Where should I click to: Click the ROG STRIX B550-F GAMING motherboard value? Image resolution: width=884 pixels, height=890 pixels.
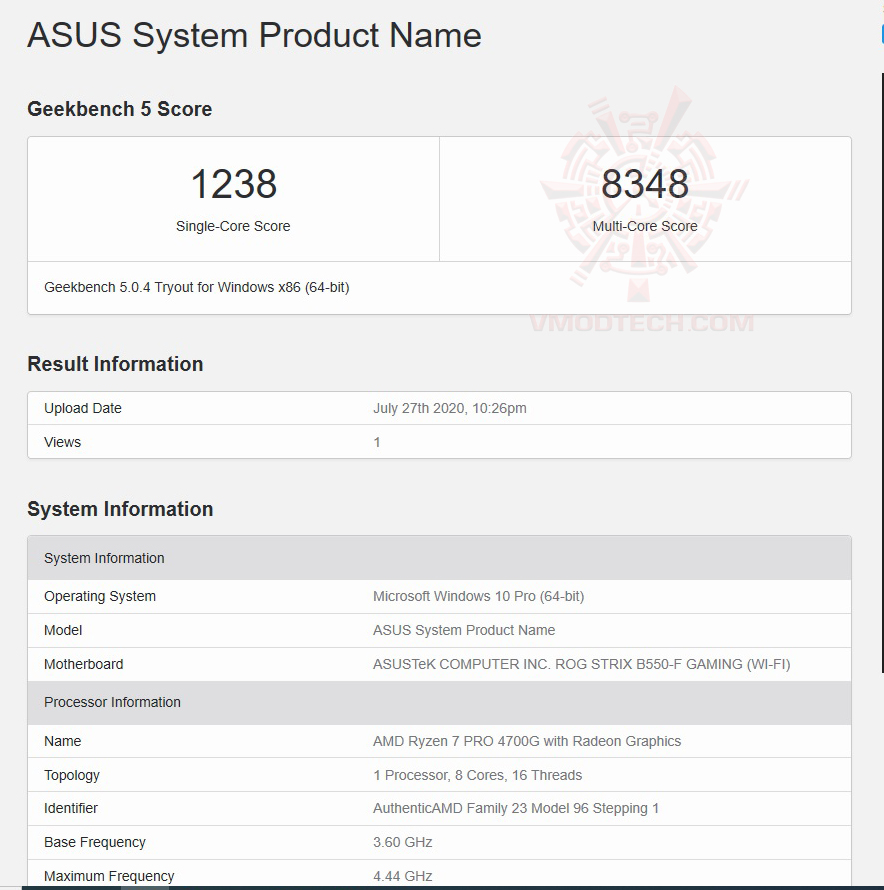(x=581, y=664)
